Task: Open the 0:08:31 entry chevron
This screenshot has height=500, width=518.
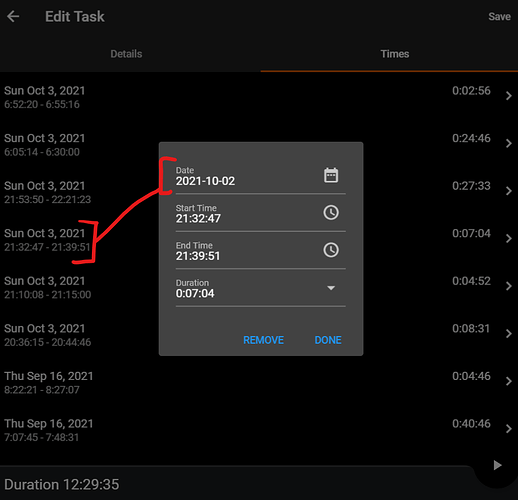Action: tap(509, 334)
